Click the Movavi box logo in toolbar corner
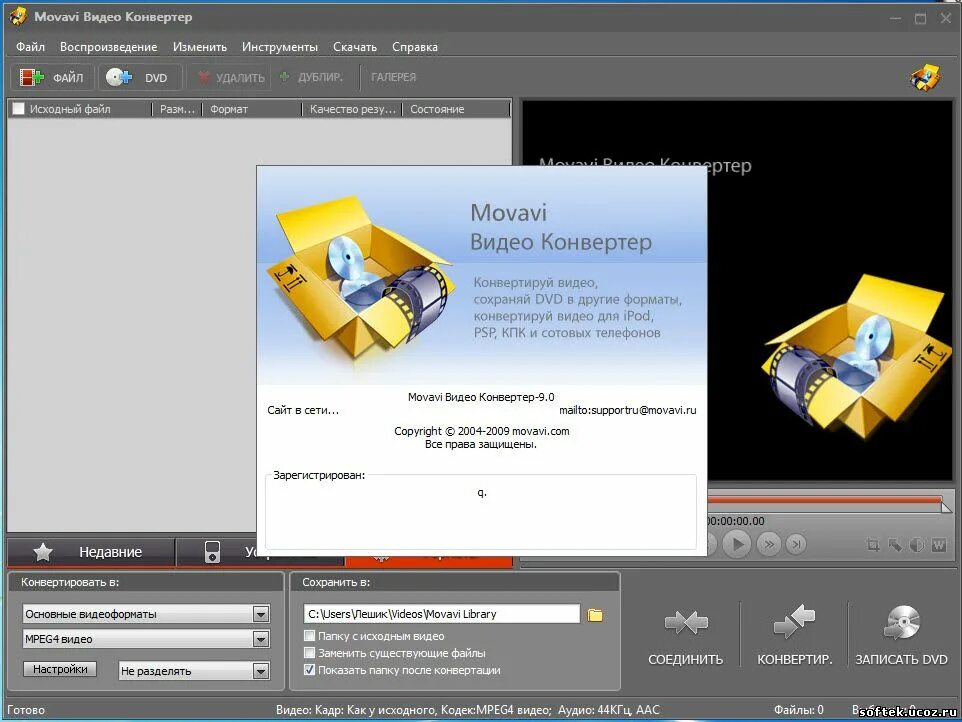962x722 pixels. coord(925,78)
